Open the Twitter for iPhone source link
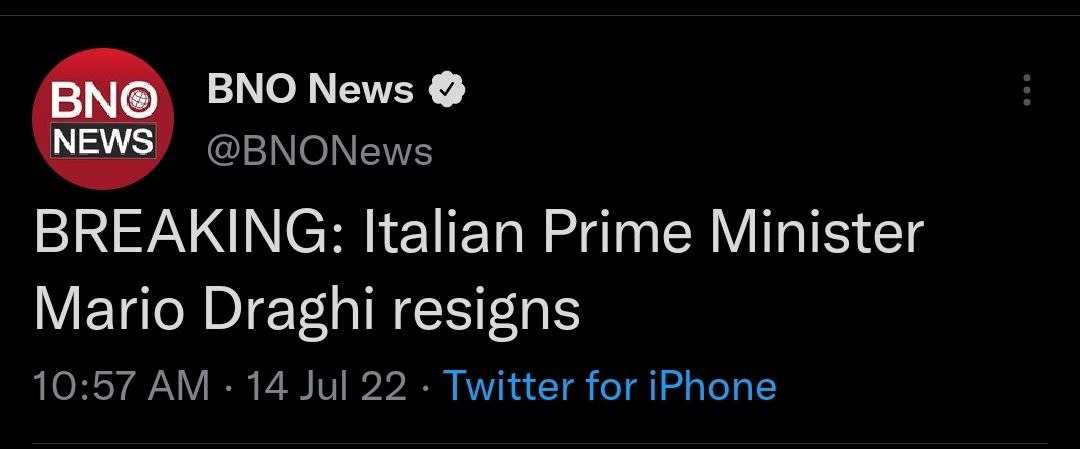The image size is (1080, 449). [x=609, y=386]
